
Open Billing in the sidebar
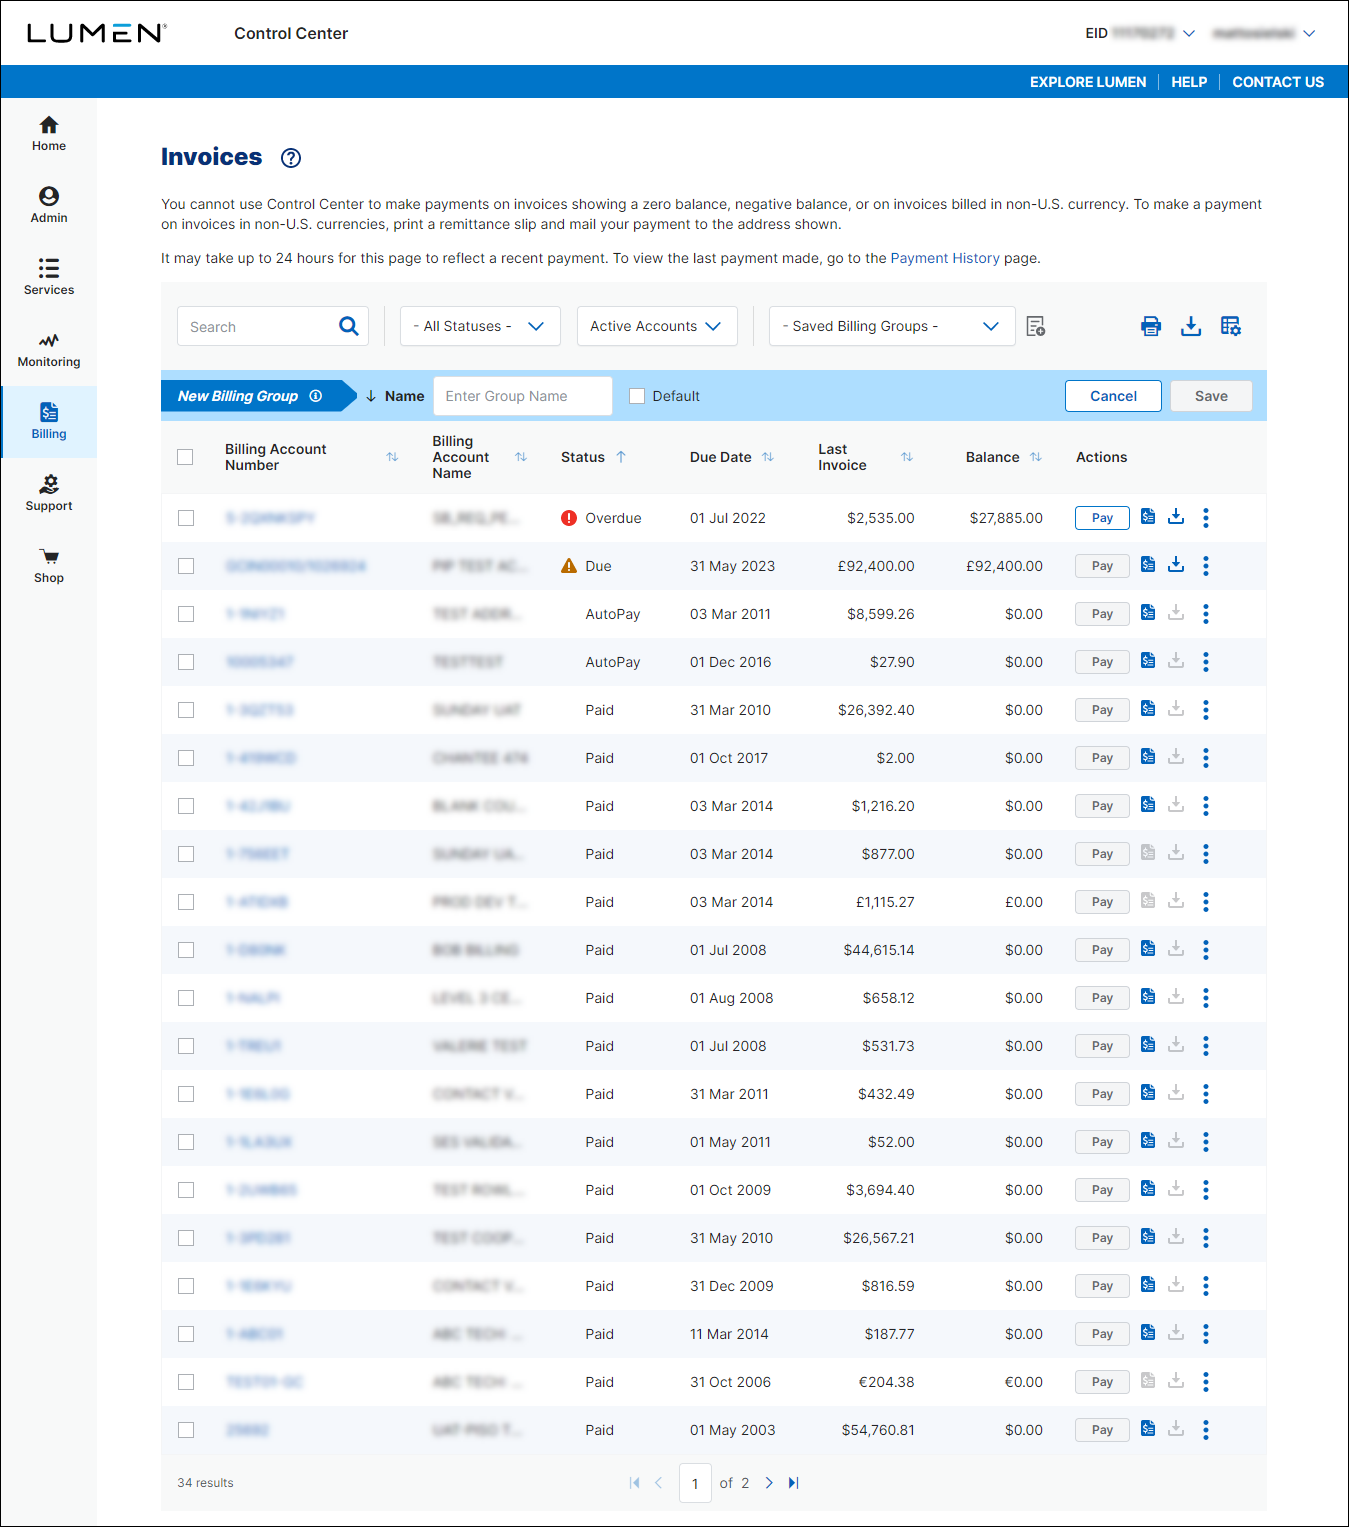49,422
